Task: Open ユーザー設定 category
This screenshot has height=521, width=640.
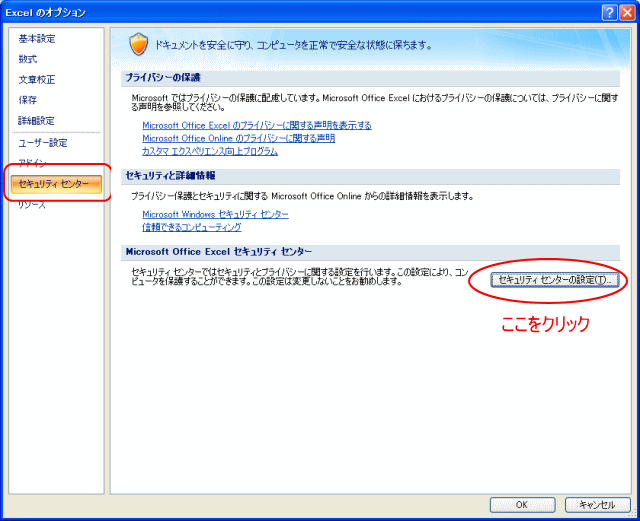Action: (x=42, y=142)
